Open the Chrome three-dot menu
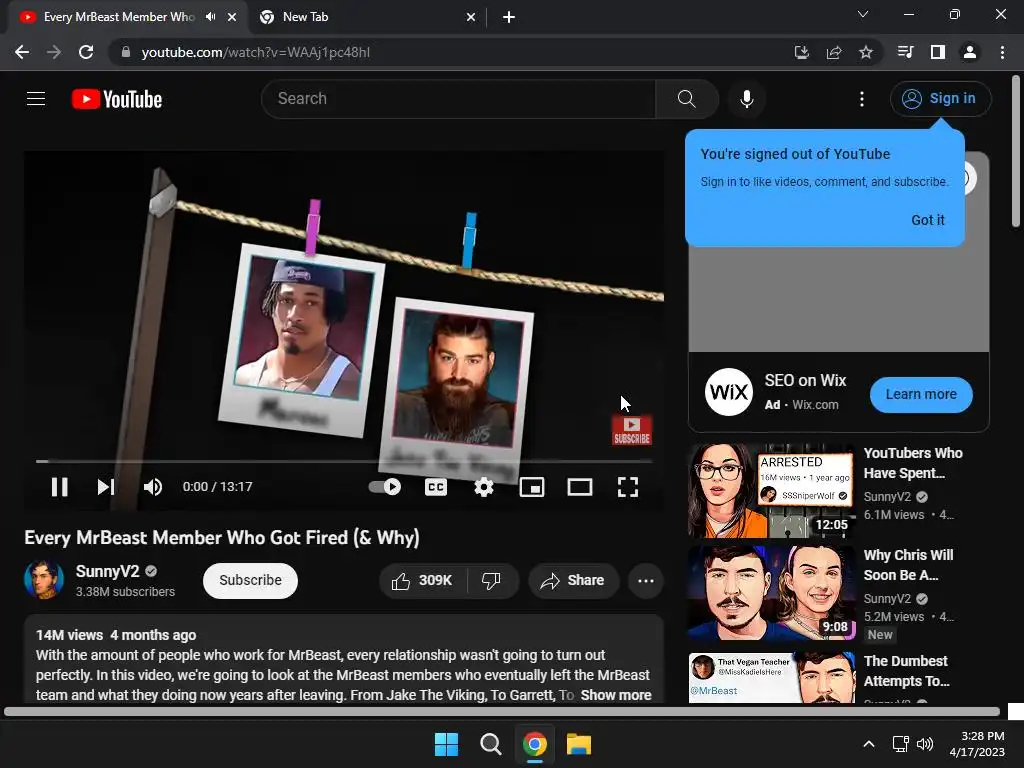Screen dimensions: 1024x768 click(1002, 52)
